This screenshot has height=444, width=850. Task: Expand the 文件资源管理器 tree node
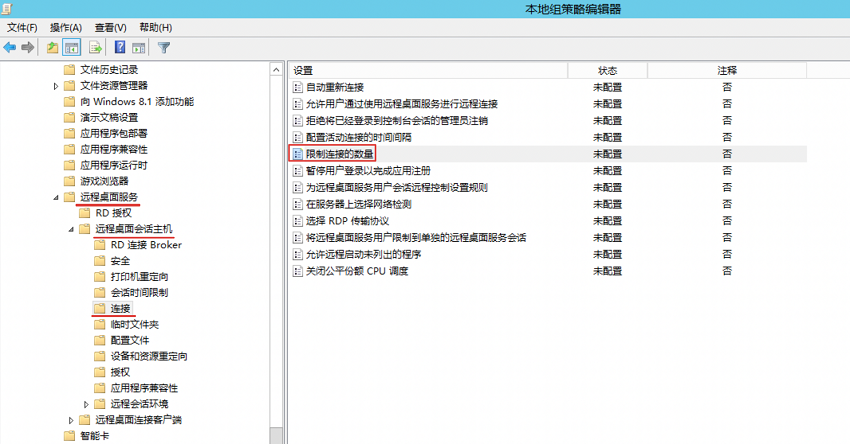55,86
